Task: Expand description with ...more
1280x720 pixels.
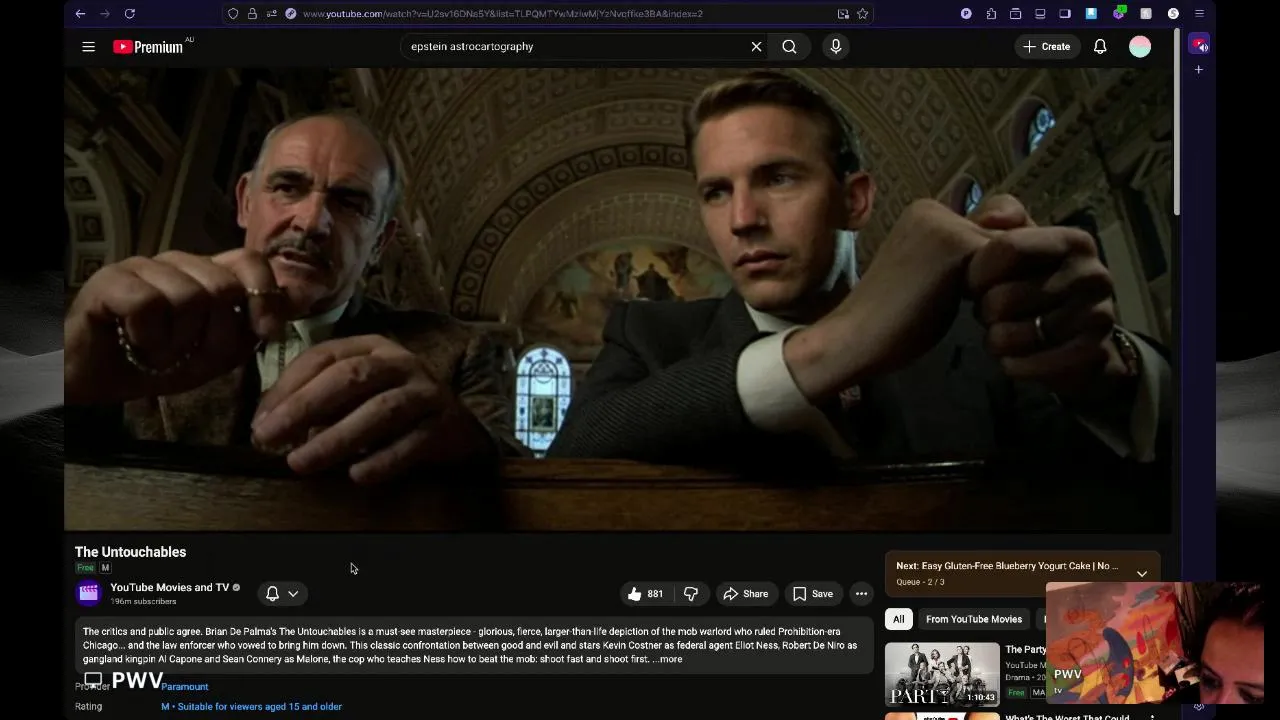Action: pyautogui.click(x=668, y=659)
